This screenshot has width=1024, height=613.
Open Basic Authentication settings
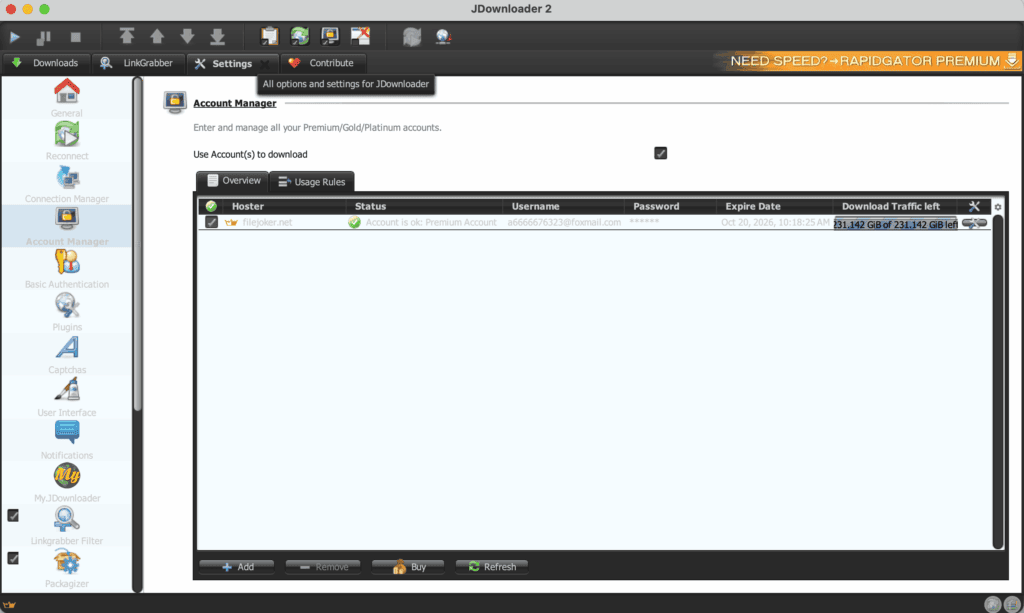[x=67, y=269]
